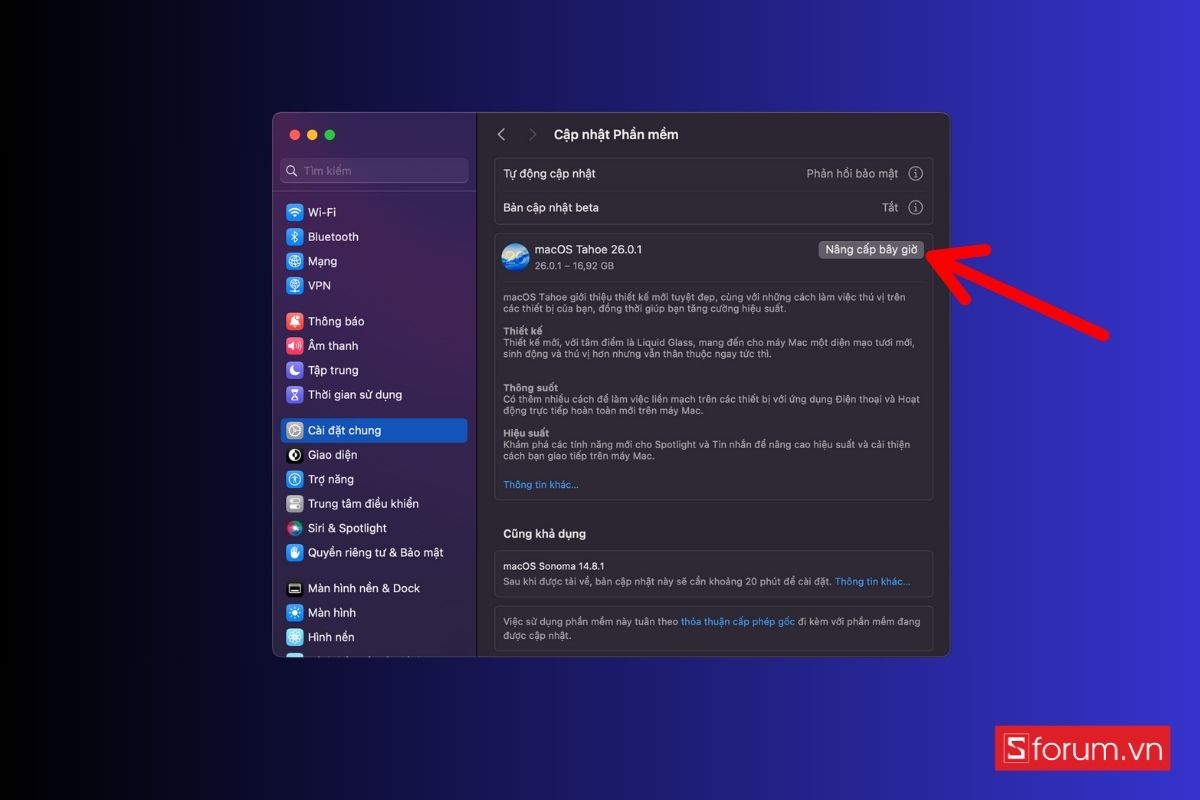Open thỏa thuận cấp phép gốc link

[x=738, y=621]
